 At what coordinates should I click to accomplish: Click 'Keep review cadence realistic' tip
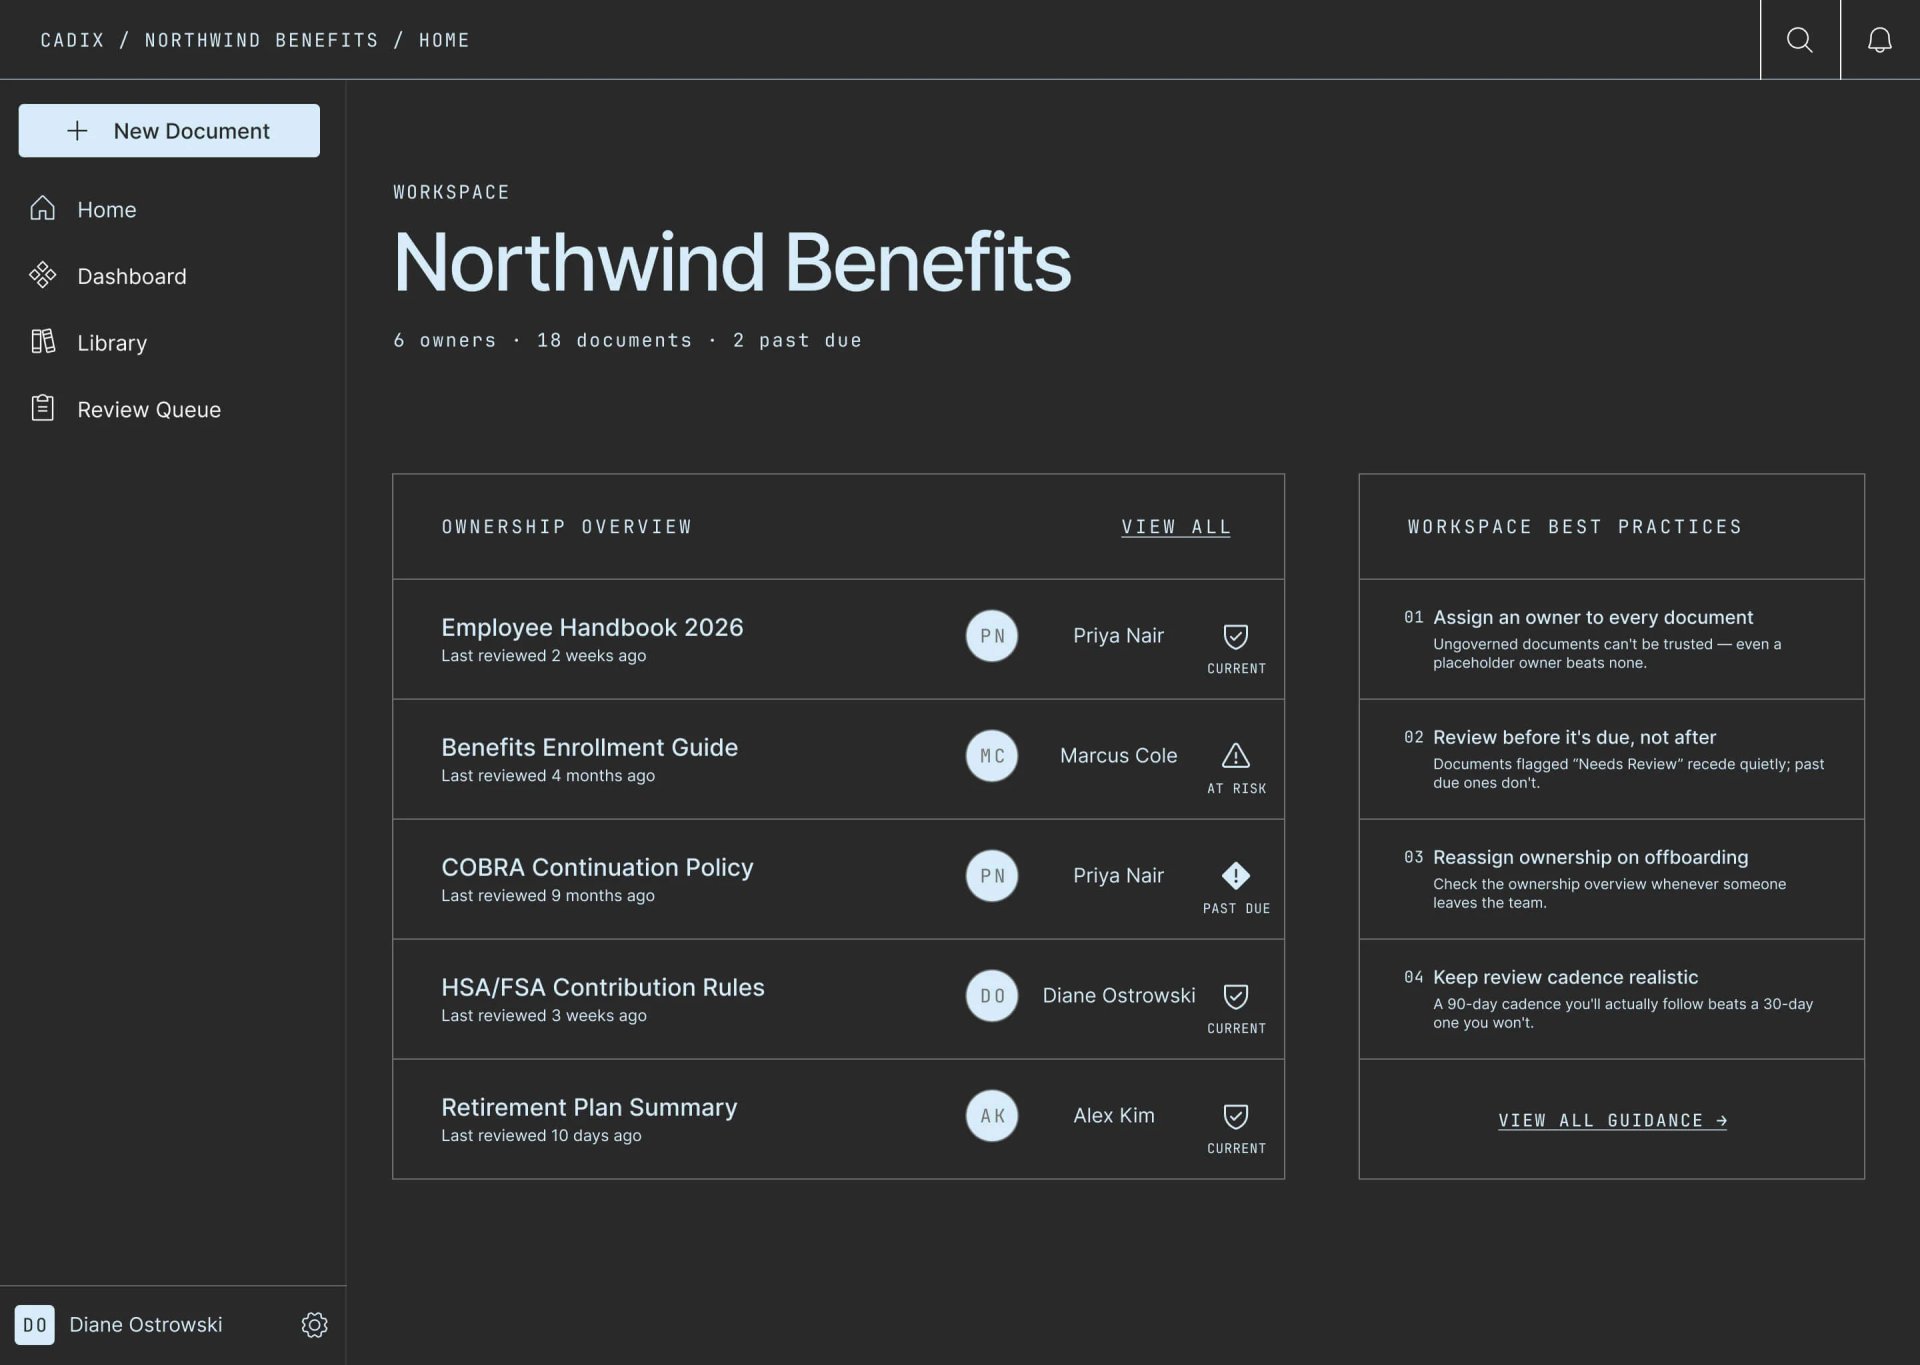point(1565,978)
